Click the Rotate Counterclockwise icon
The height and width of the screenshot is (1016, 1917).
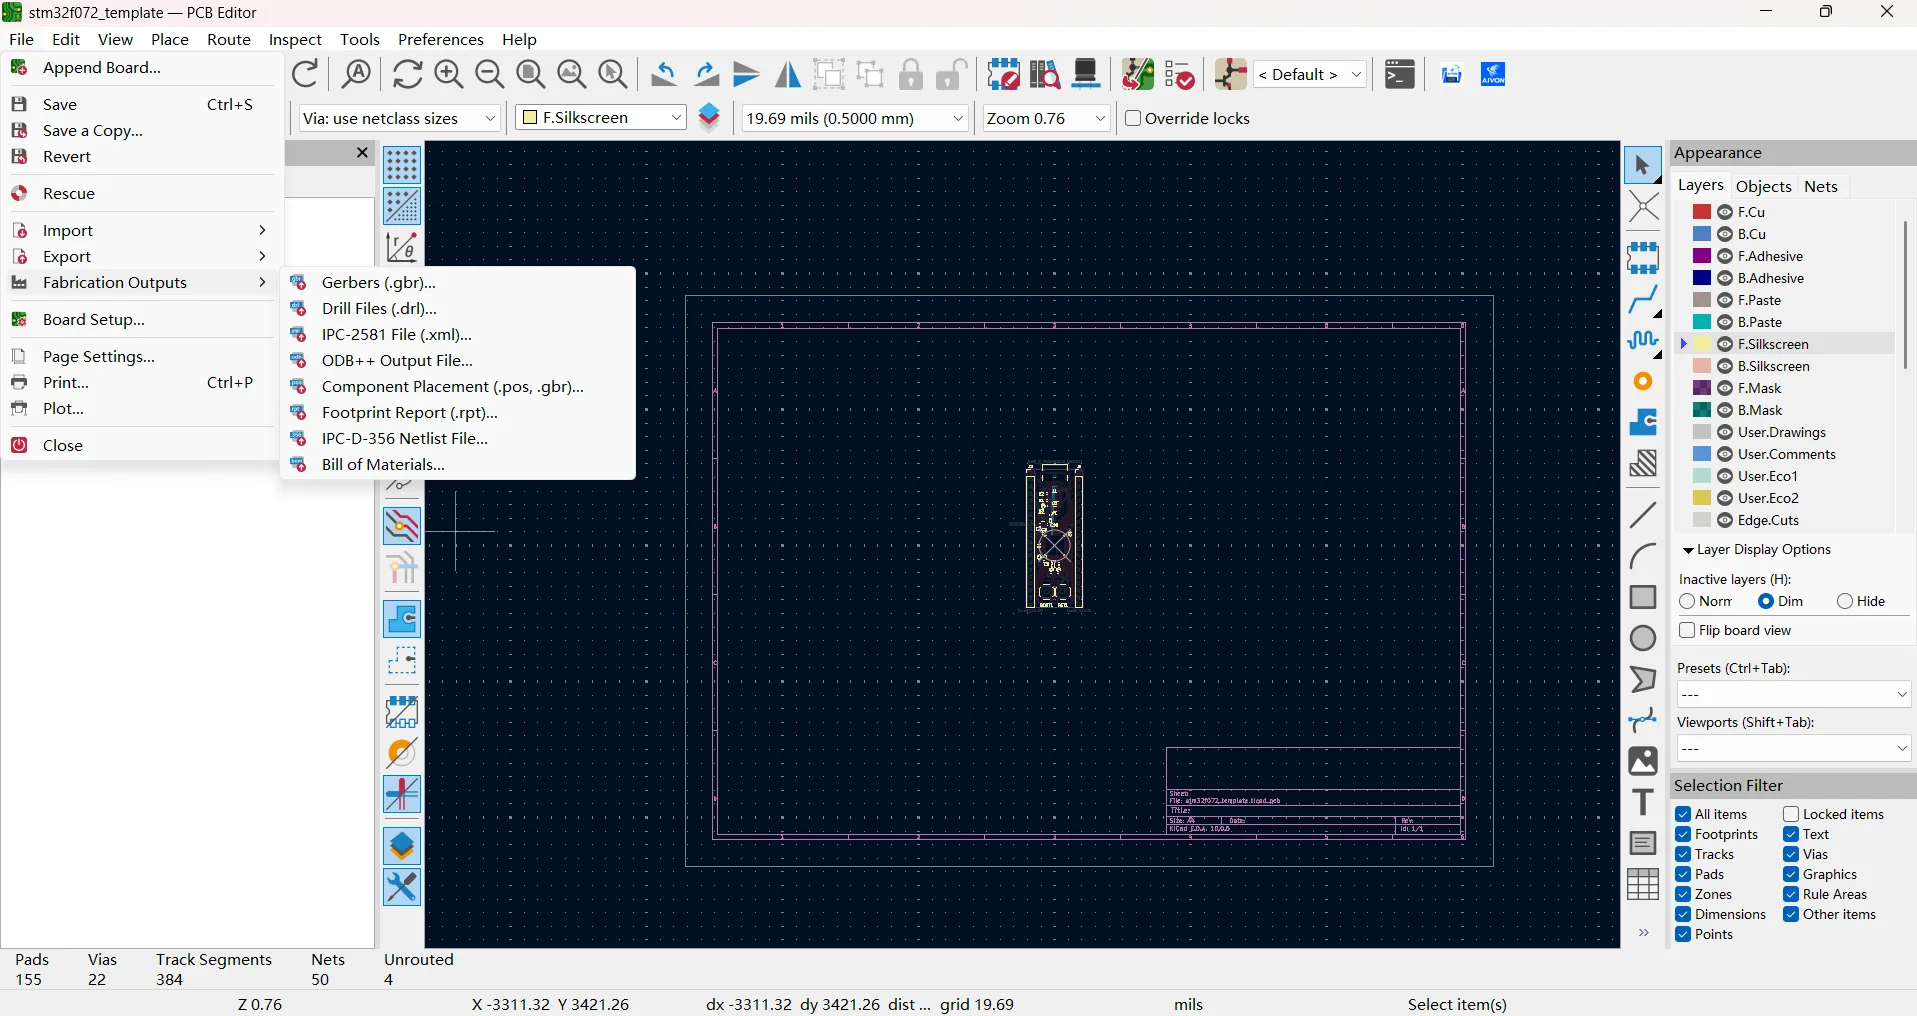click(664, 74)
